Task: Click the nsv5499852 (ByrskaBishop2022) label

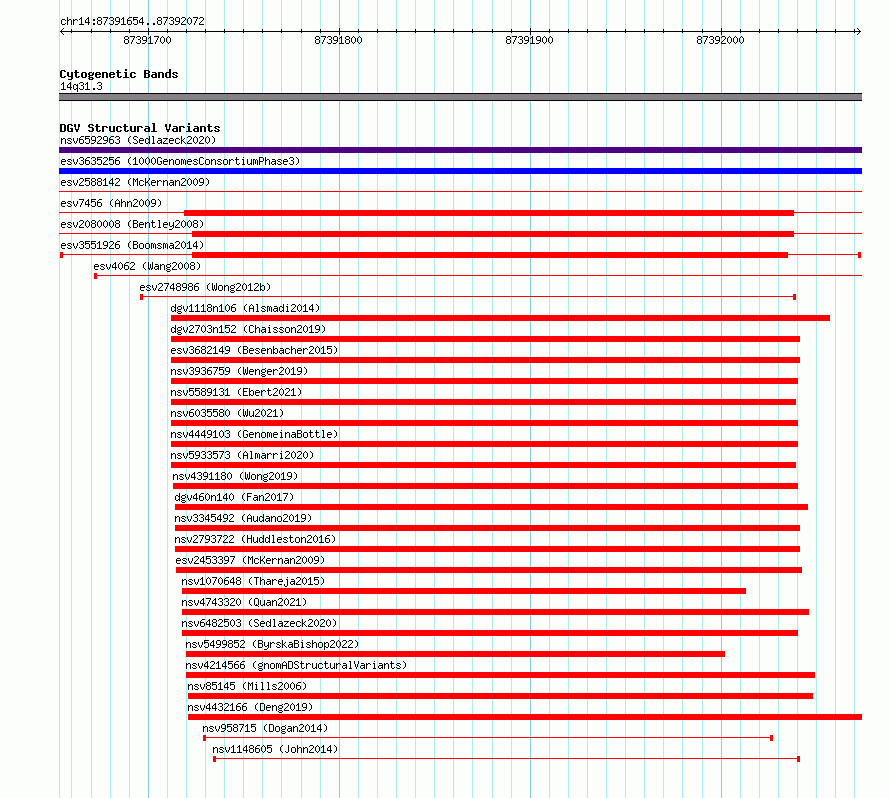Action: click(x=272, y=644)
